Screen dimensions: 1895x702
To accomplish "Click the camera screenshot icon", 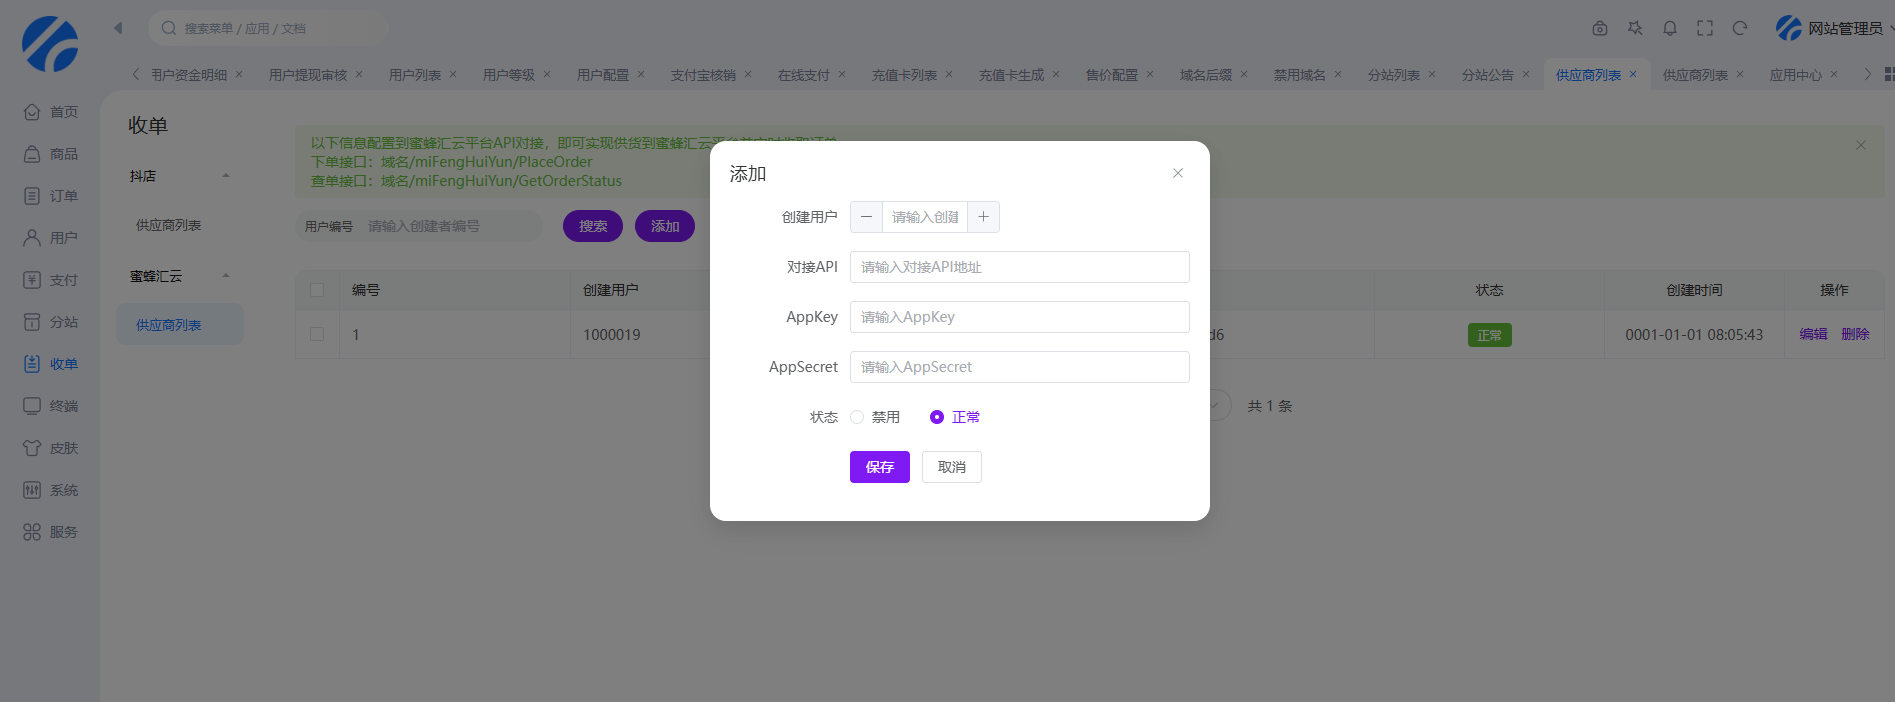I will click(x=1600, y=28).
